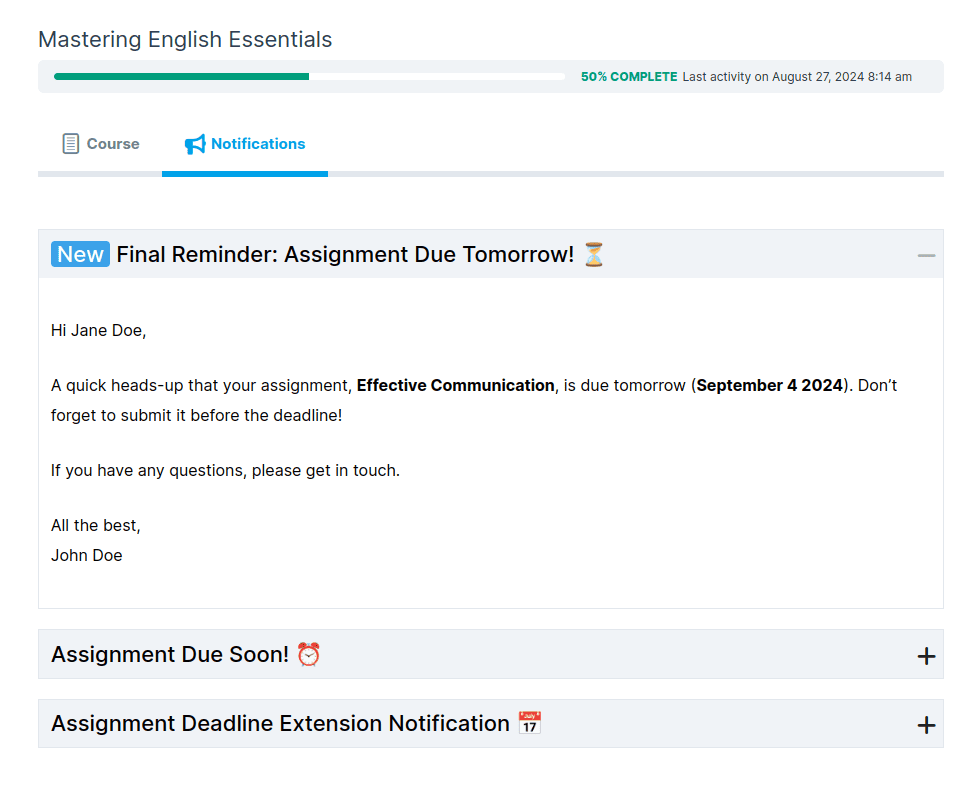The width and height of the screenshot is (978, 785).
Task: Expand Assignment Due Soon with plus icon
Action: coord(926,656)
